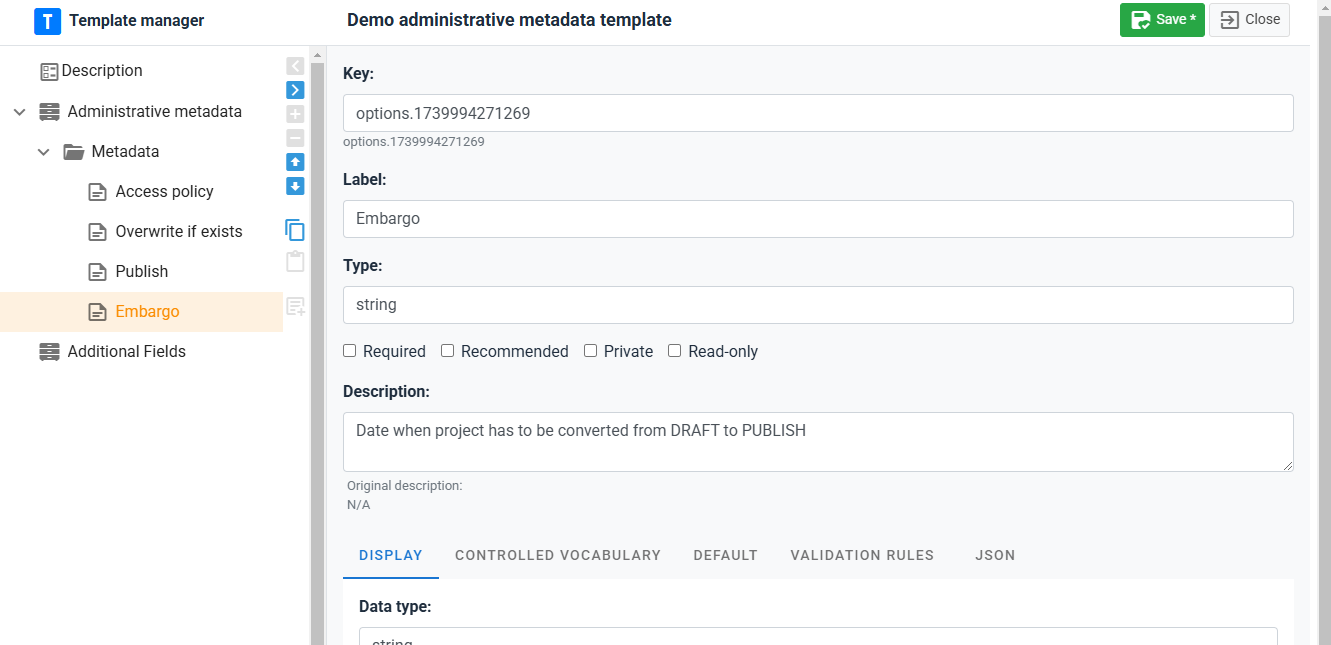Click the add-field icon below the clipboard
Screen dimensions: 1331x645
296,306
